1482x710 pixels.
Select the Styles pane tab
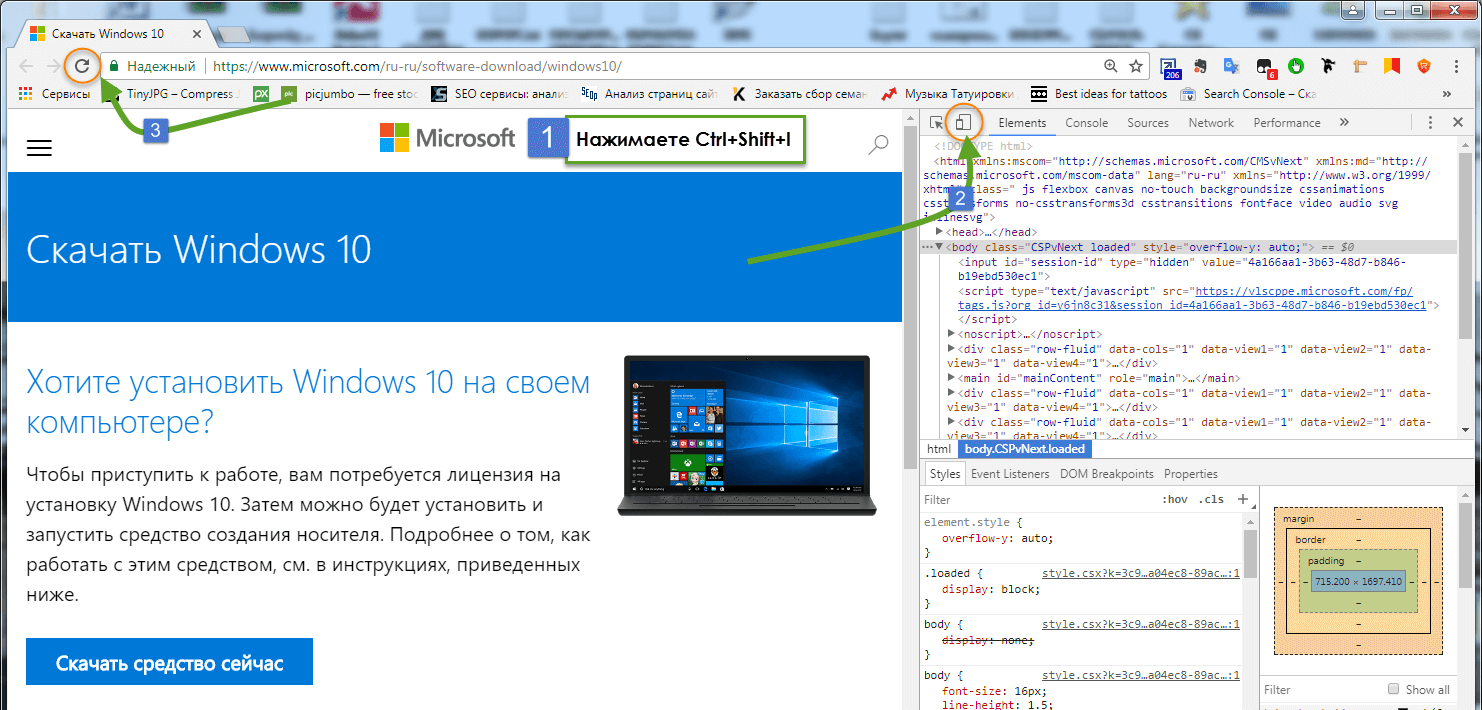[x=944, y=474]
